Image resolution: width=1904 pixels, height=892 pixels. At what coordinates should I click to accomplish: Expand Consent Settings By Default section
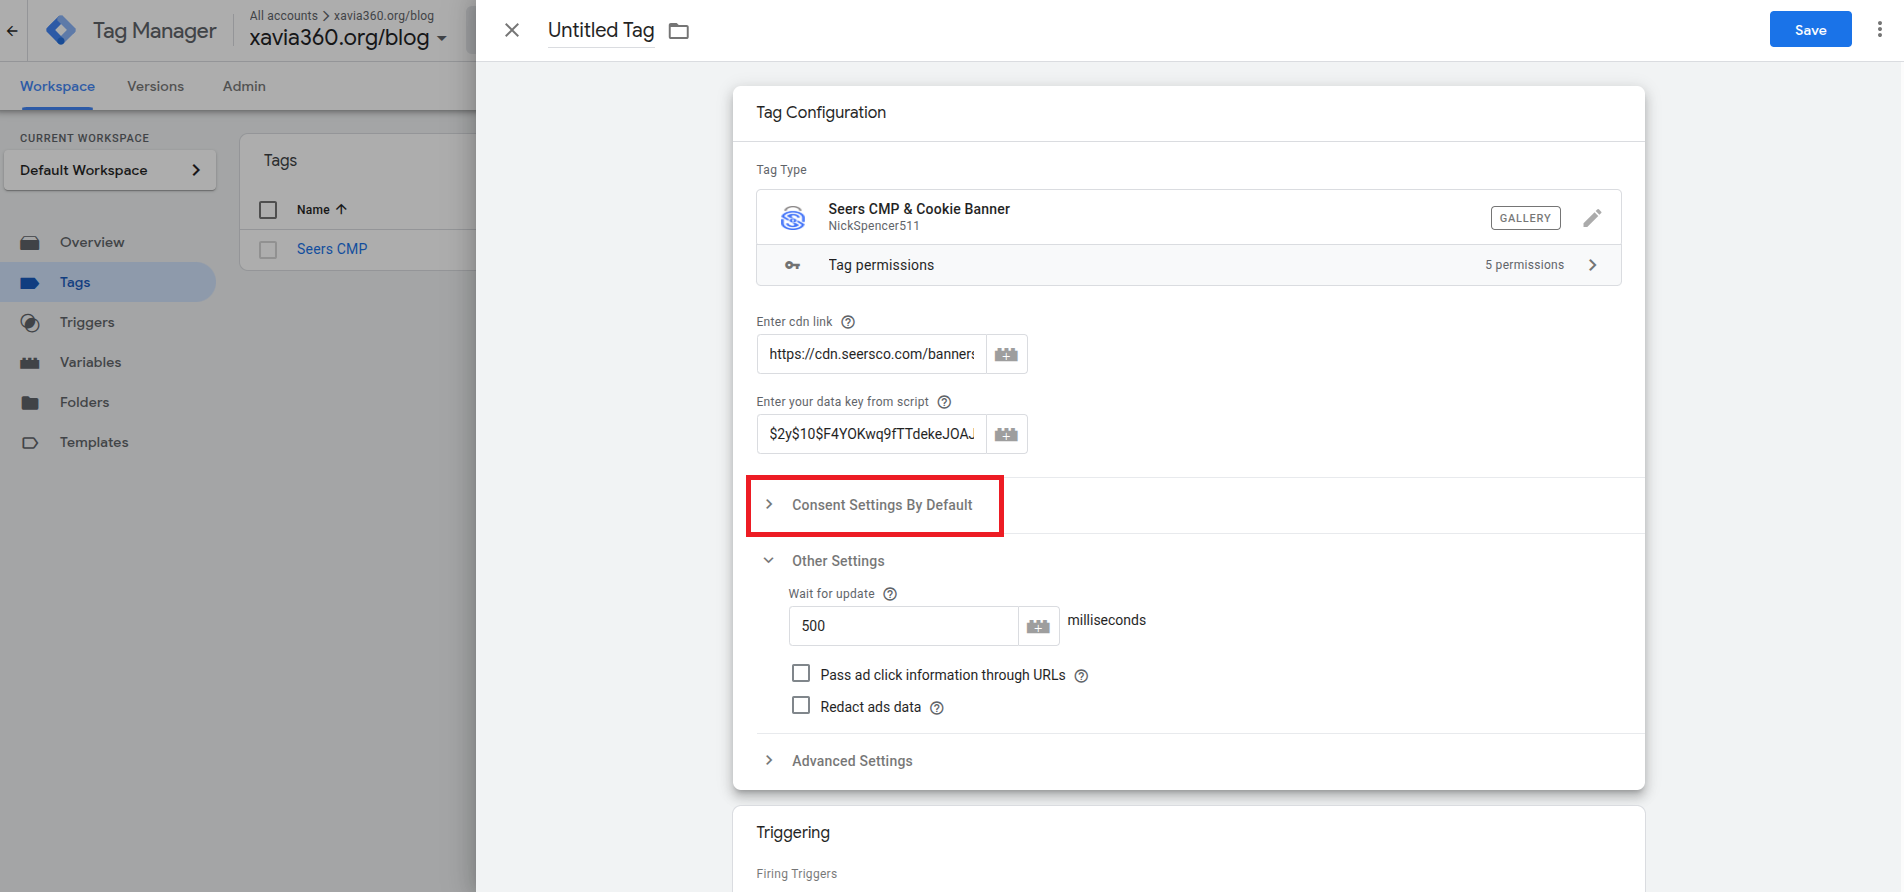coord(881,505)
